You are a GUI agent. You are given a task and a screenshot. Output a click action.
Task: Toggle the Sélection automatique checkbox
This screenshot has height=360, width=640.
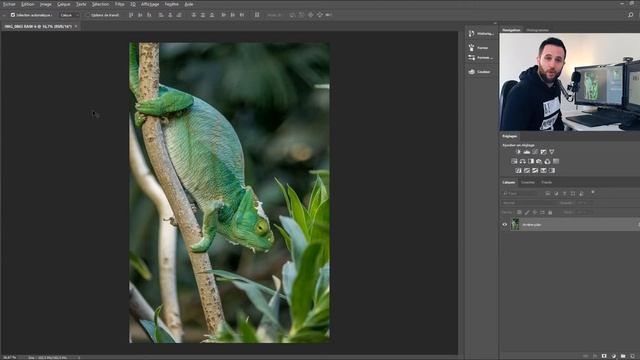(x=13, y=15)
